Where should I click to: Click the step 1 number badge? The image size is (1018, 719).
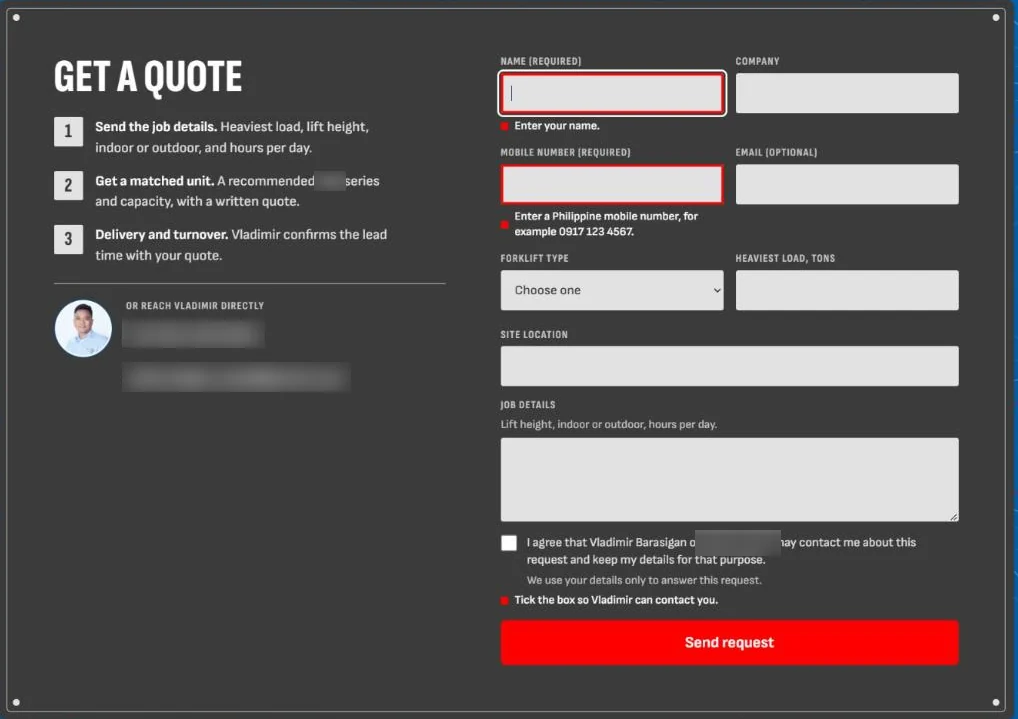[68, 131]
